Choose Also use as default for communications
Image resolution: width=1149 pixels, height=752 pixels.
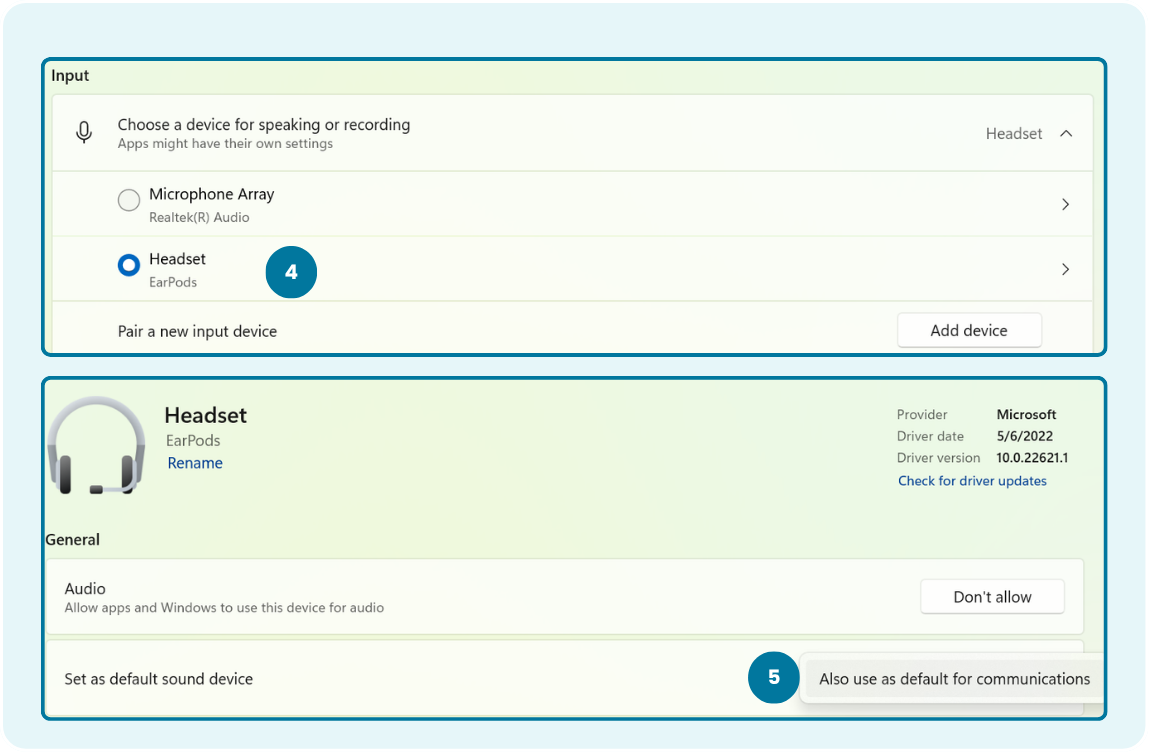click(x=954, y=679)
